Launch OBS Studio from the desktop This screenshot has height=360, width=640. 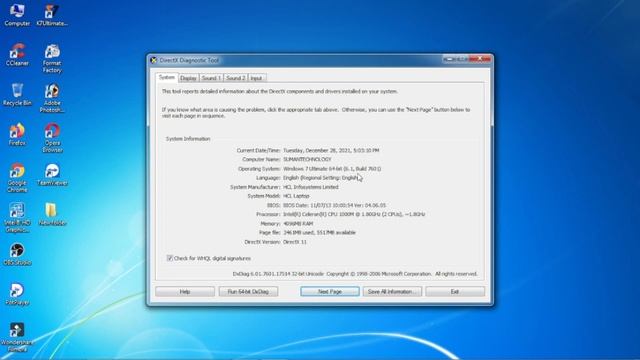click(x=17, y=254)
